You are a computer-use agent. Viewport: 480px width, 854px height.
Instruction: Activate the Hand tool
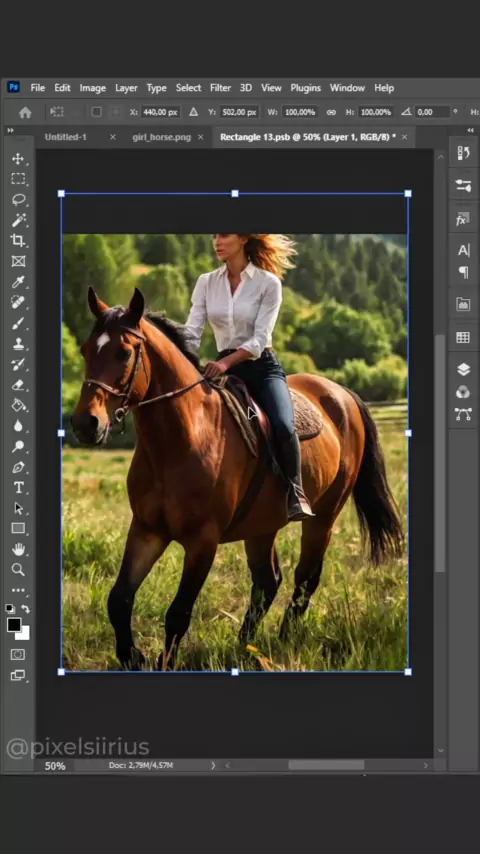click(18, 548)
